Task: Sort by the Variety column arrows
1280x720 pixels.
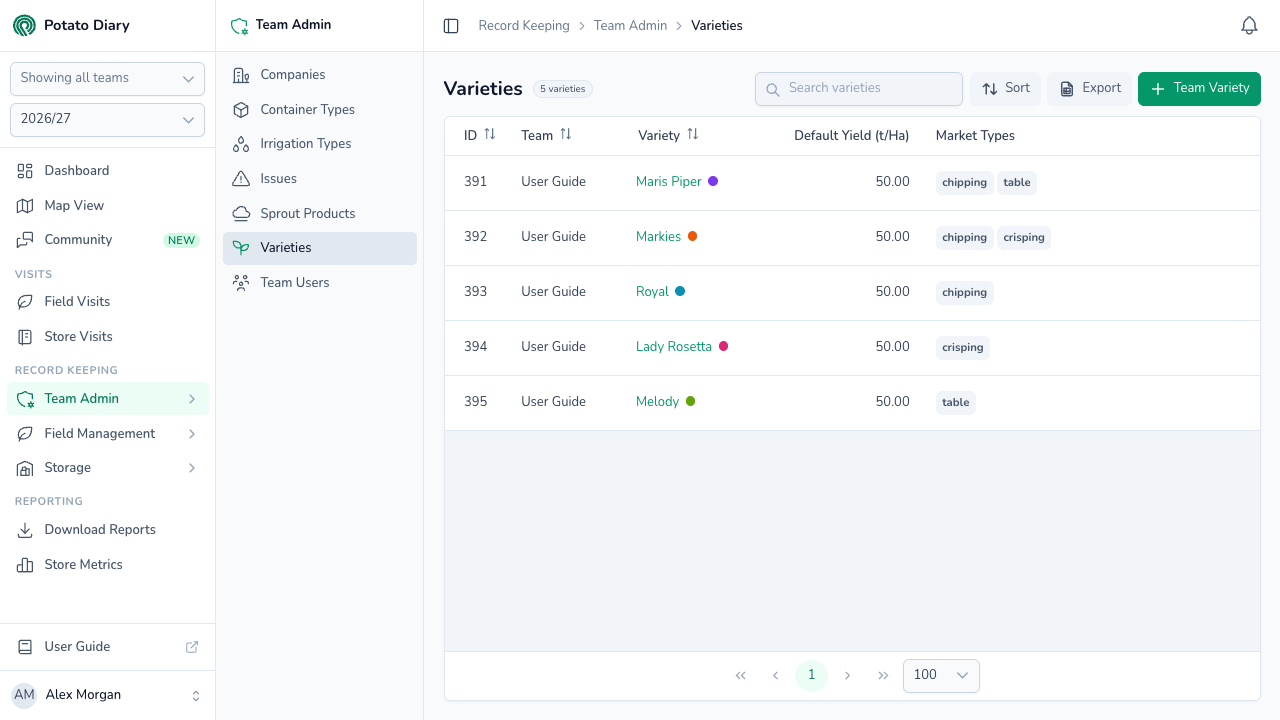Action: (693, 134)
